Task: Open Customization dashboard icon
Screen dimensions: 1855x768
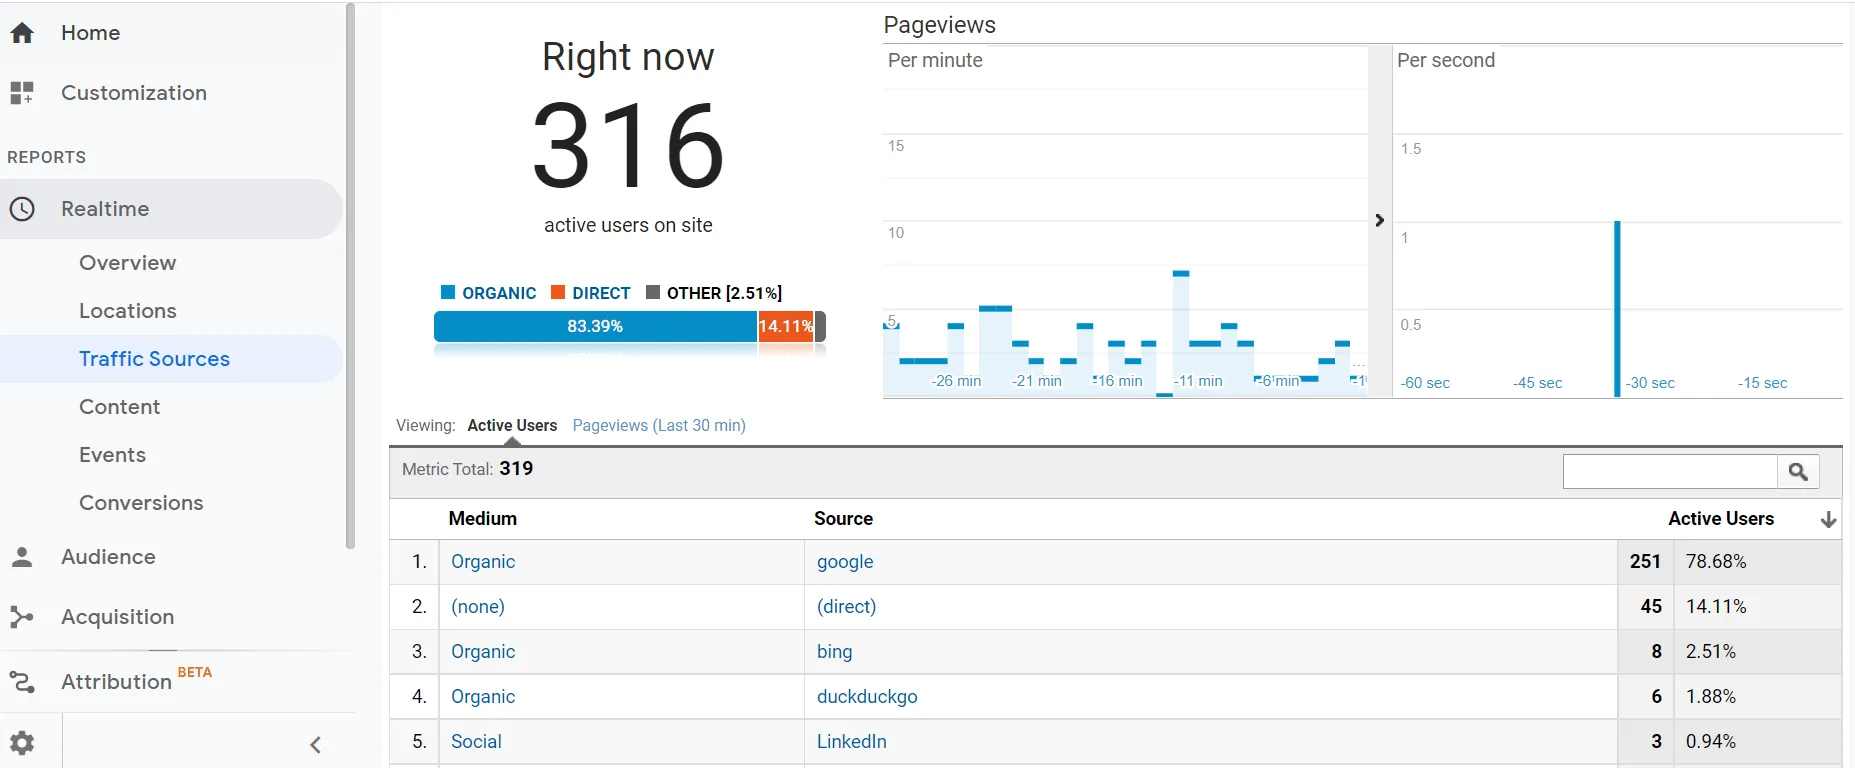Action: [22, 93]
